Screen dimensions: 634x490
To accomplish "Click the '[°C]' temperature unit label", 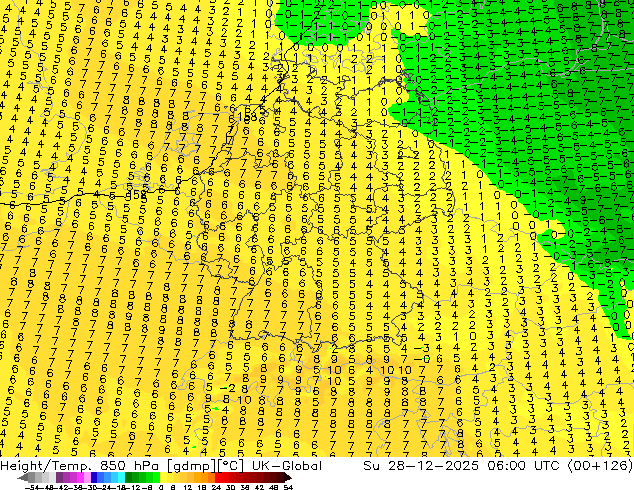I will 230,466.
